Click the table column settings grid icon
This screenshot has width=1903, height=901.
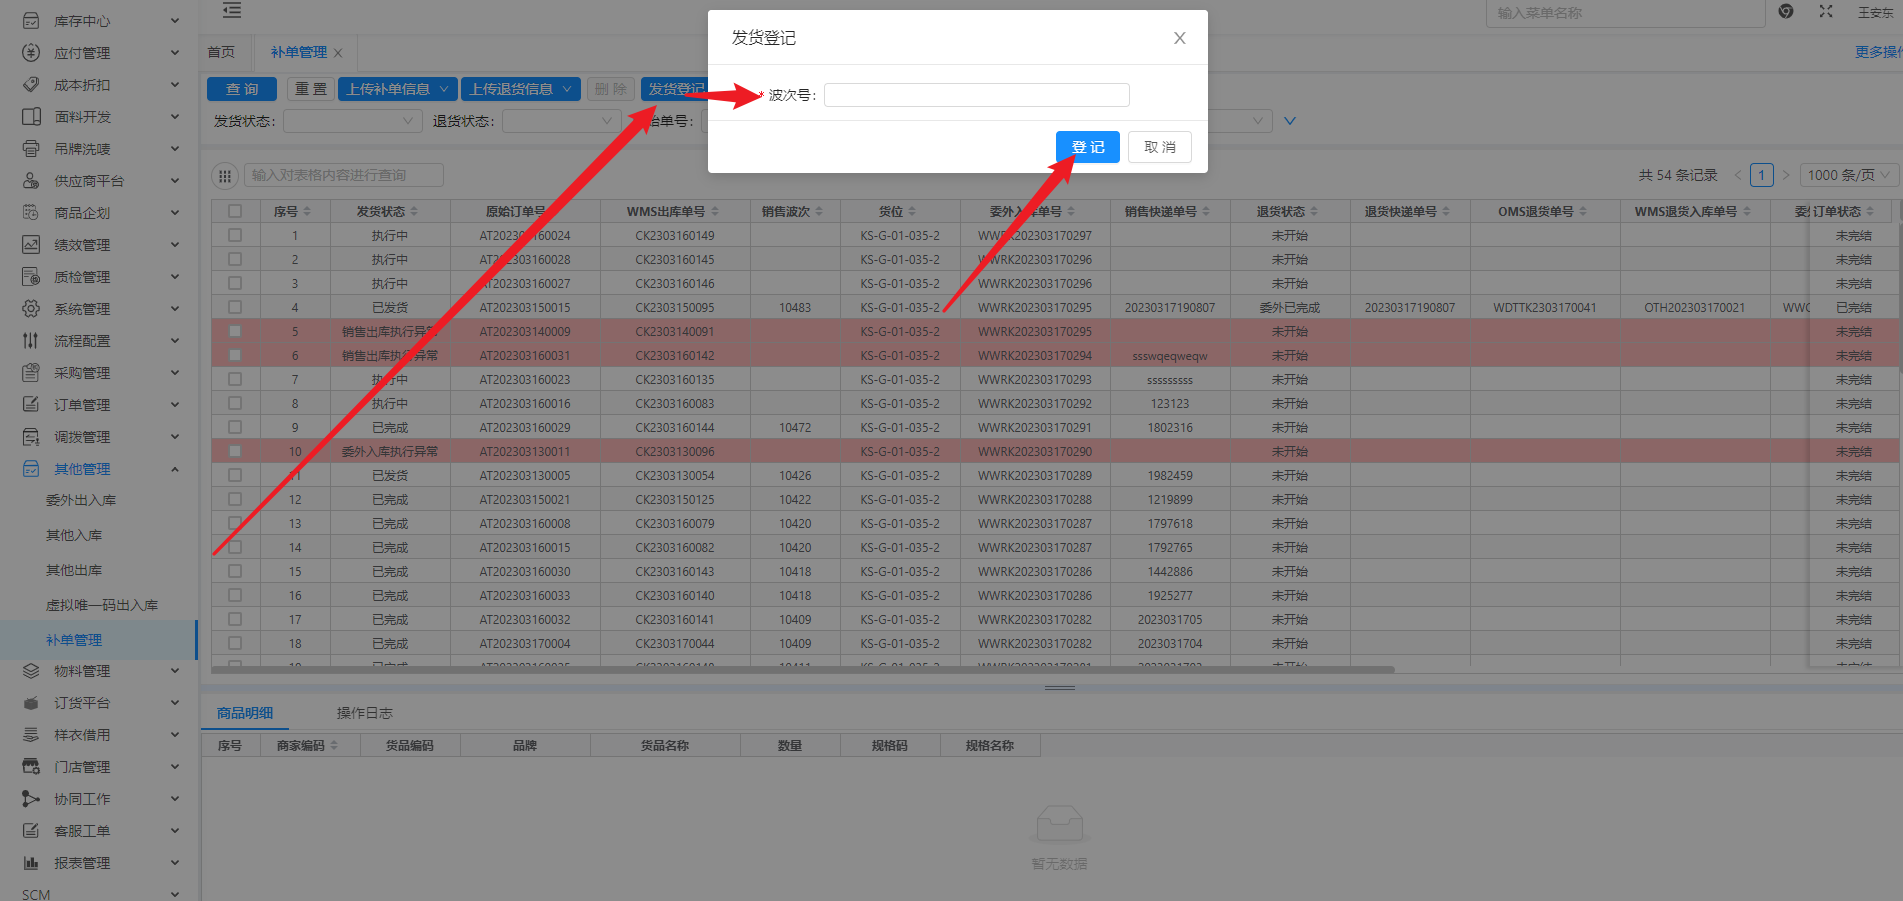click(x=225, y=175)
